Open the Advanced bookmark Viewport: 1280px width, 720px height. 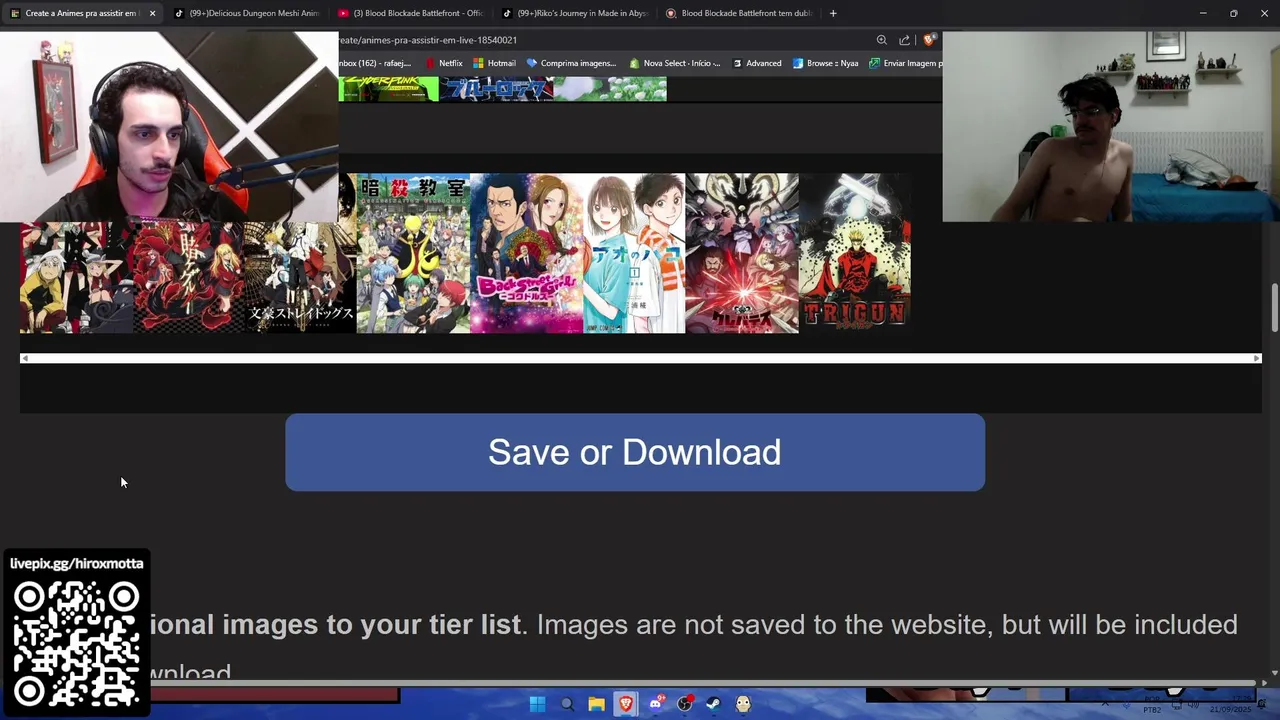(x=757, y=63)
